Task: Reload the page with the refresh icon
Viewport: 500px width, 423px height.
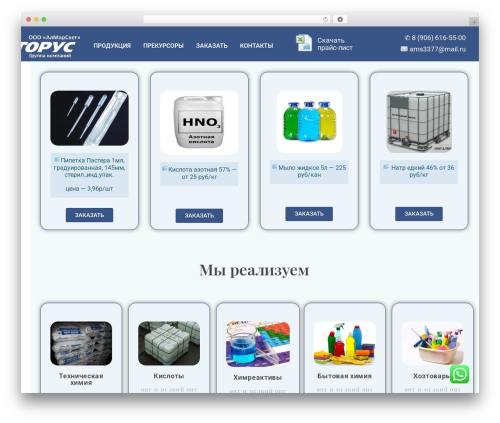Action: click(325, 19)
